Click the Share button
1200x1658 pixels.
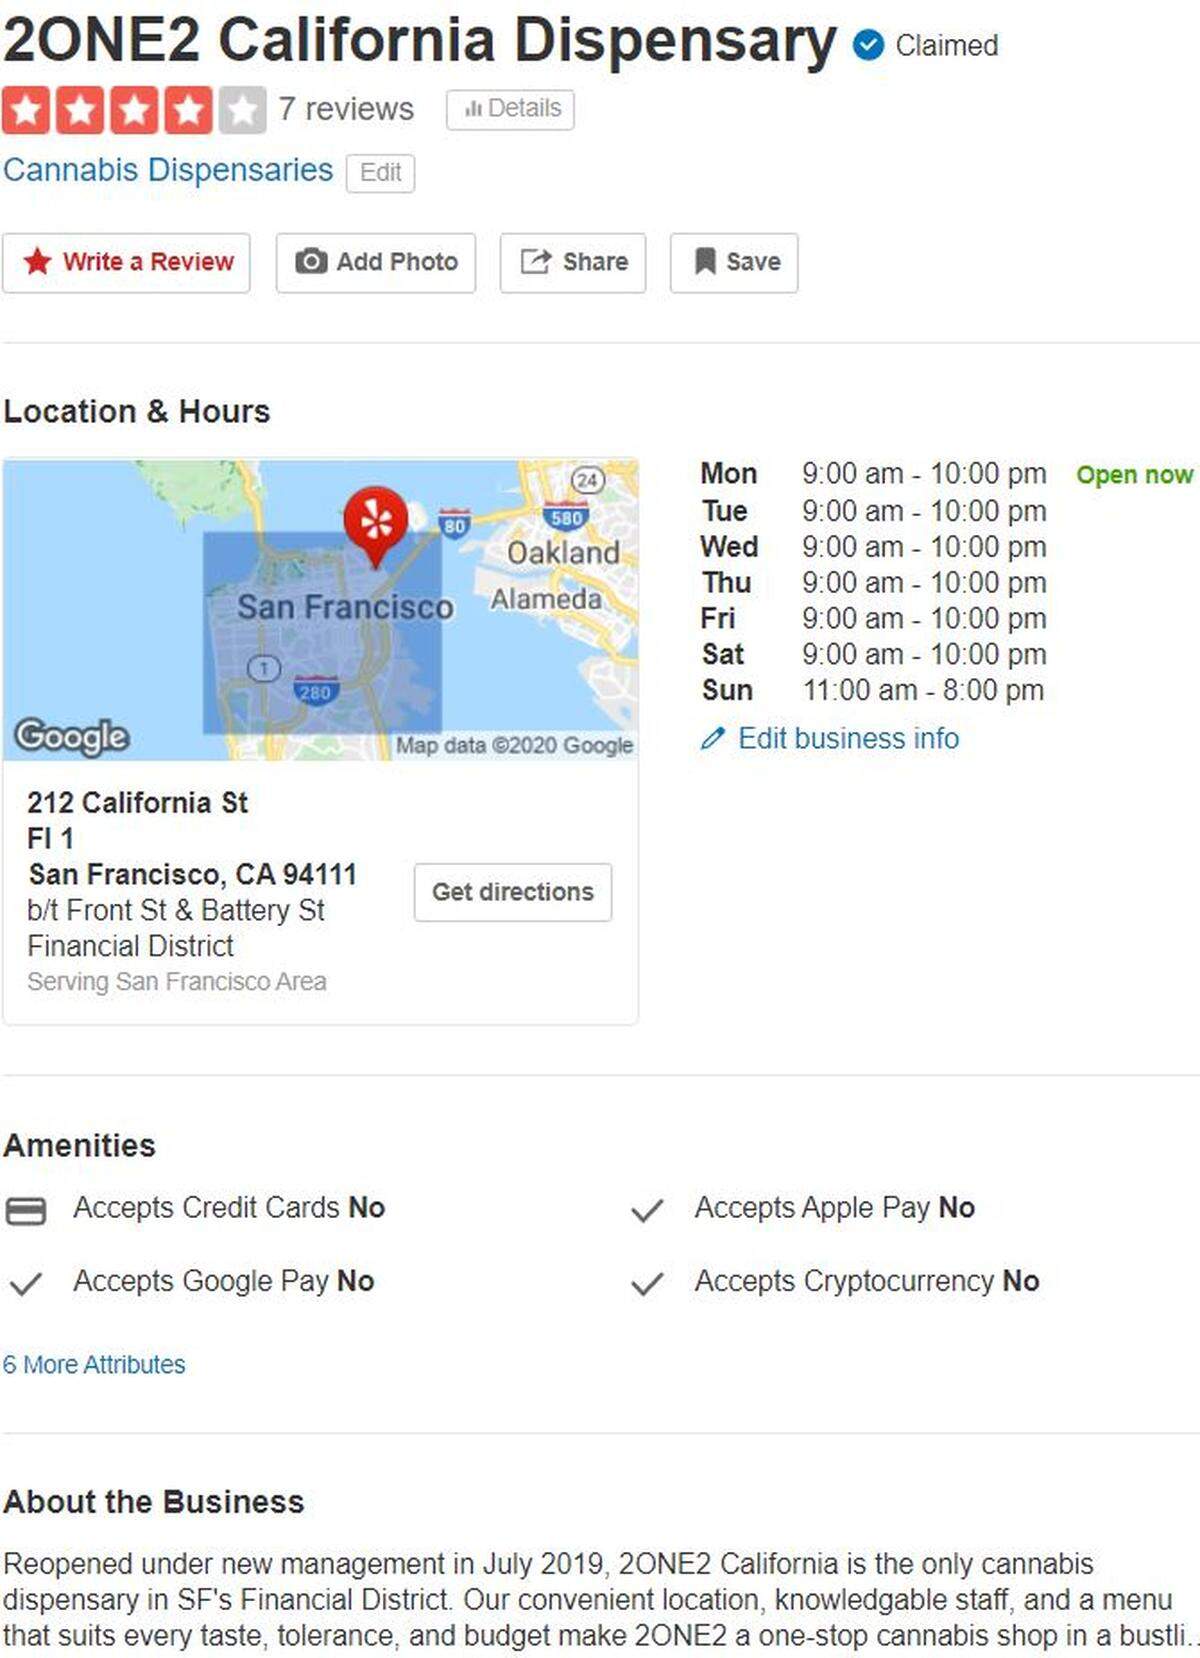coord(573,263)
